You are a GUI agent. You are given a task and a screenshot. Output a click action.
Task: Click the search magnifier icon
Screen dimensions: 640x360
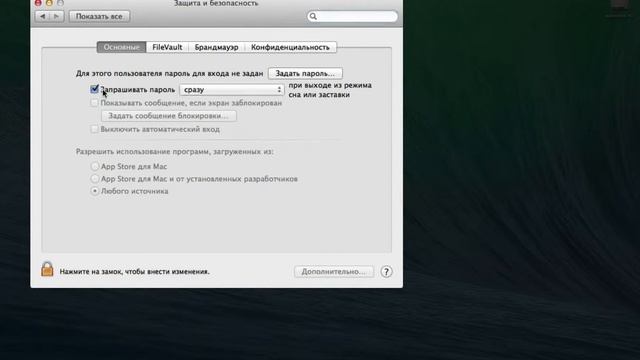pyautogui.click(x=313, y=16)
